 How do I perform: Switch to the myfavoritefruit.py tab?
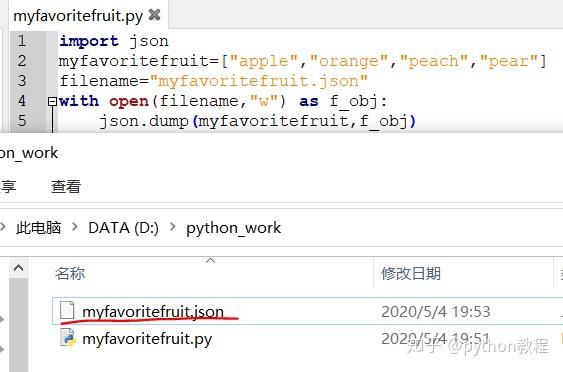pos(78,15)
